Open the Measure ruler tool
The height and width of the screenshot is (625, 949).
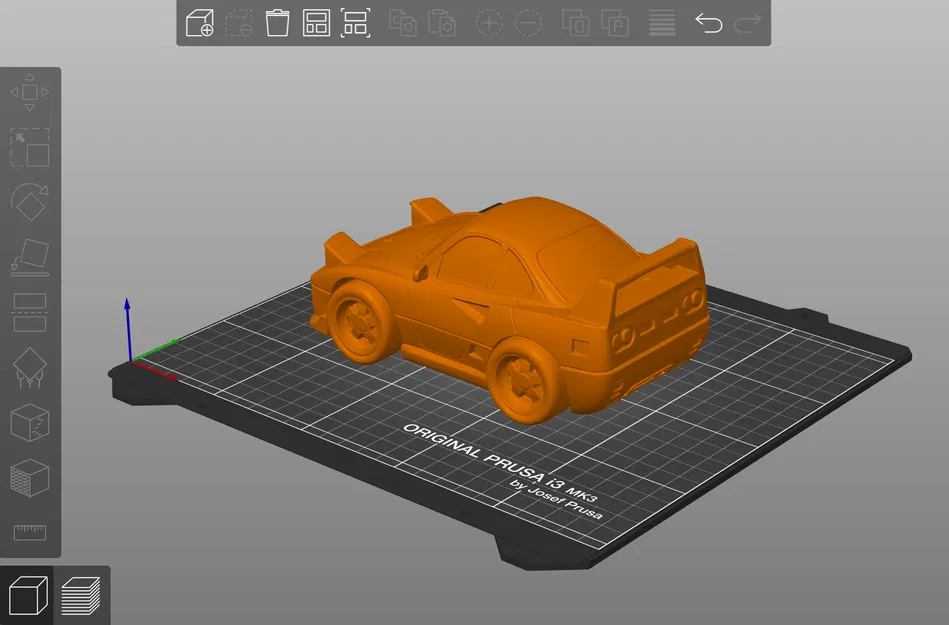[x=30, y=532]
